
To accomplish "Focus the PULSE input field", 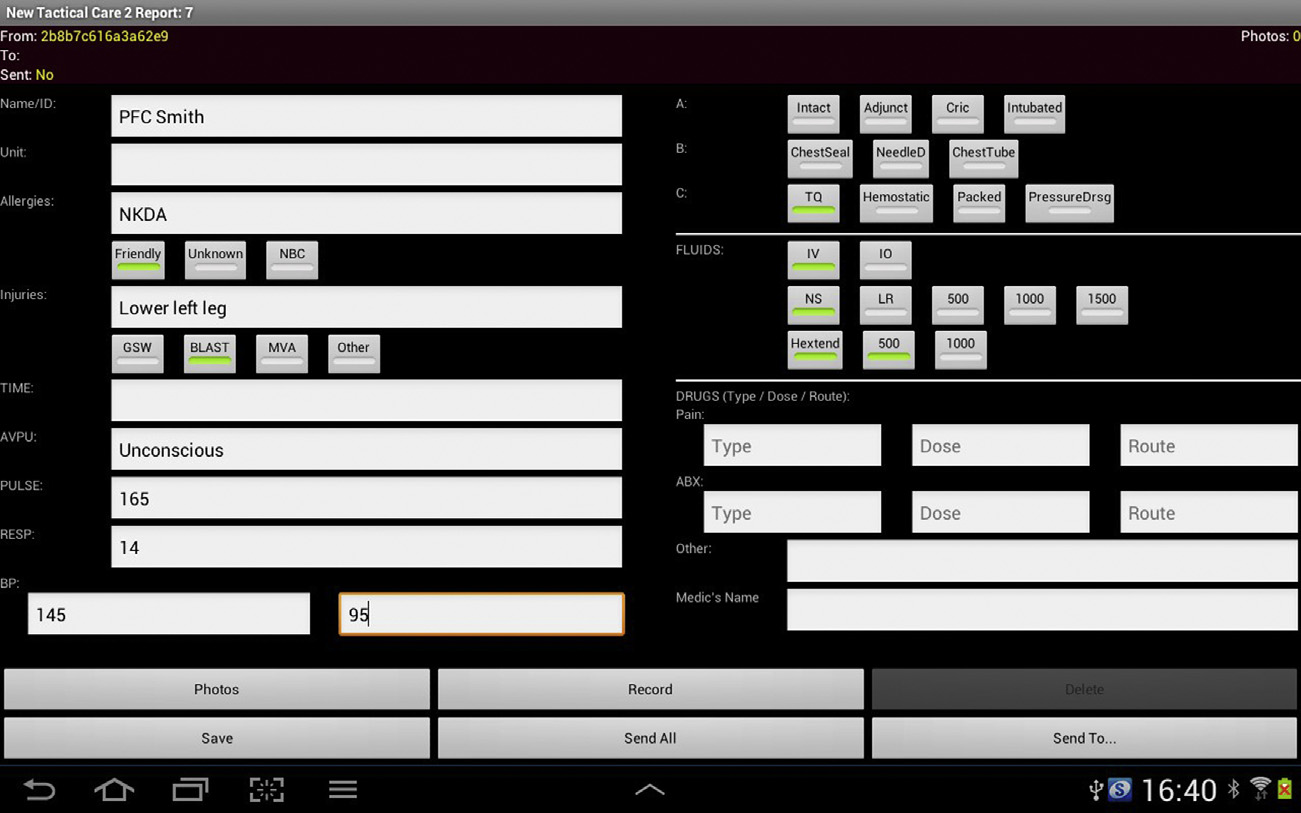I will pyautogui.click(x=366, y=498).
